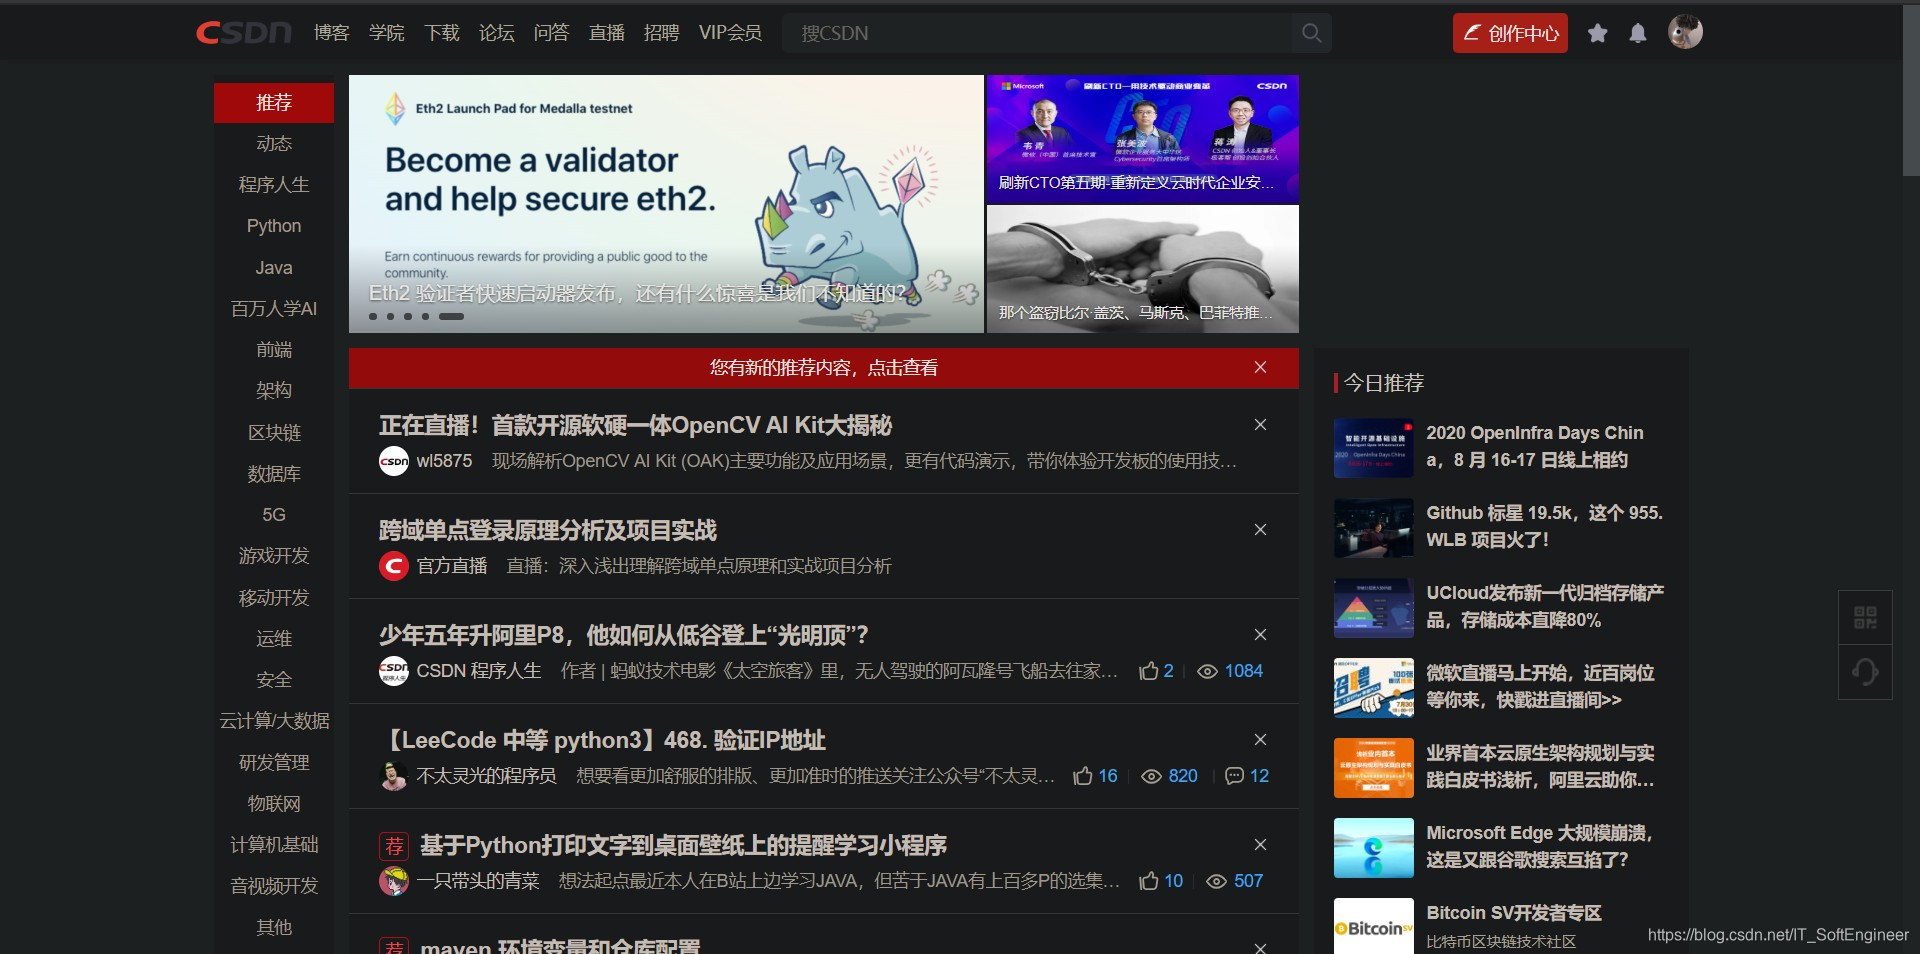Click the 1084 views count on 阿里P8 article
1920x954 pixels.
pyautogui.click(x=1243, y=671)
